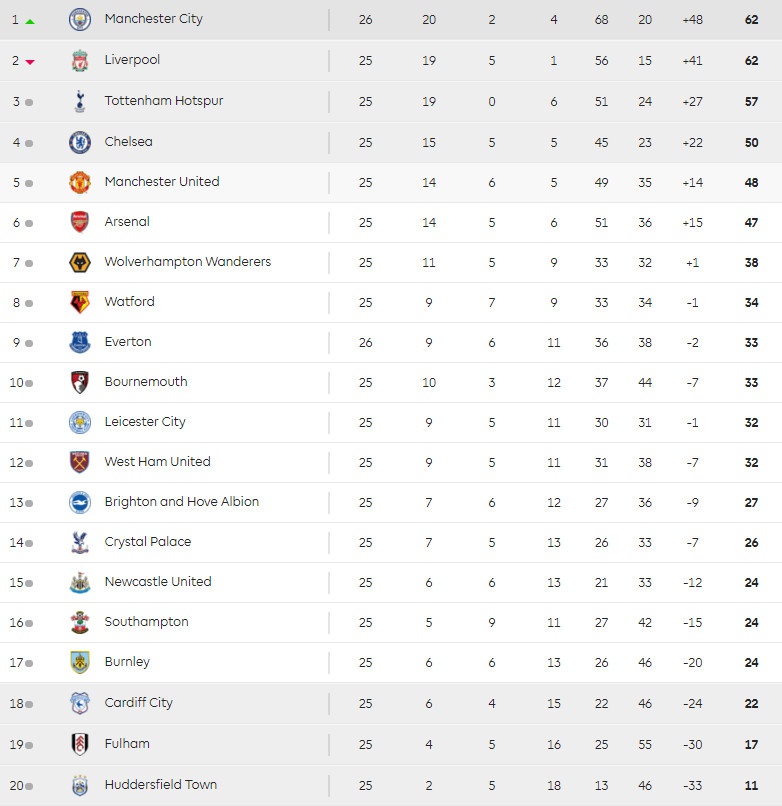
Task: Click the Everton club badge
Action: pos(80,342)
